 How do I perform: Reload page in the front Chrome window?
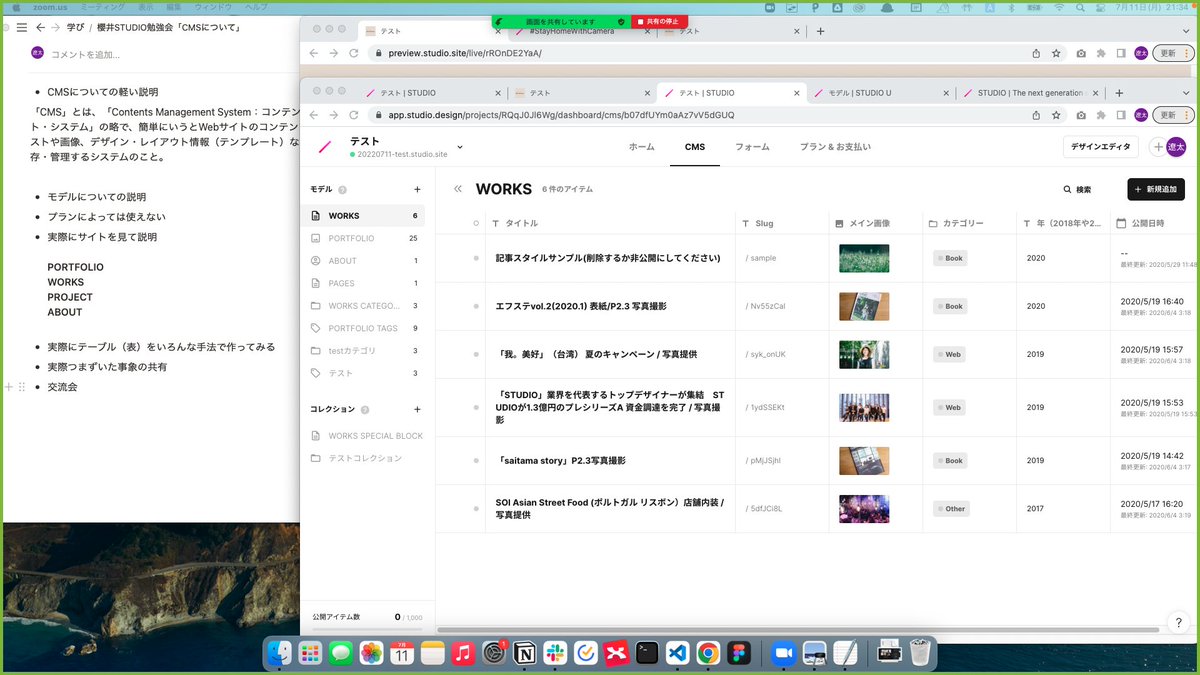354,115
